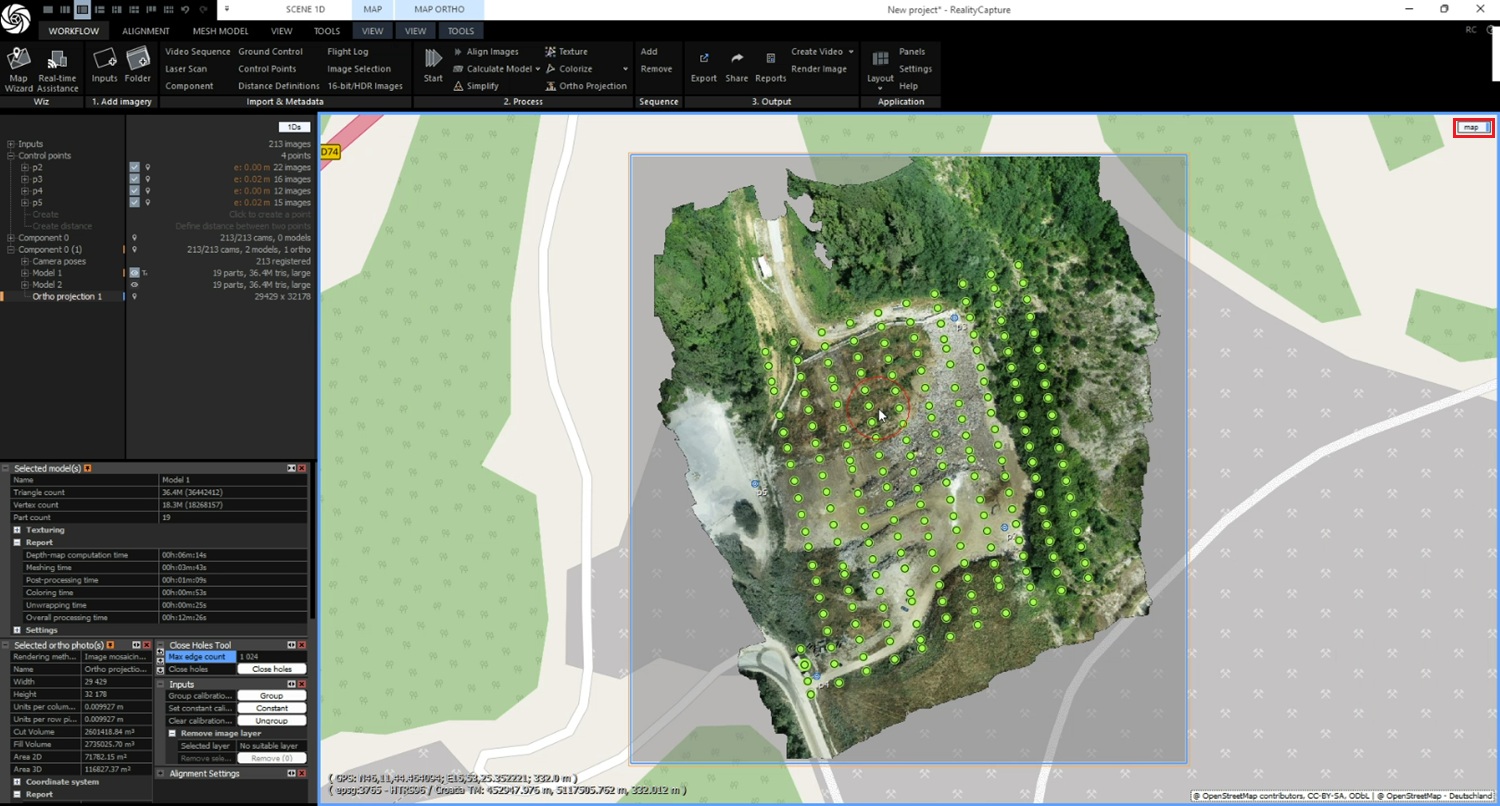1500x806 pixels.
Task: Expand the Inputs tree node
Action: 11,144
